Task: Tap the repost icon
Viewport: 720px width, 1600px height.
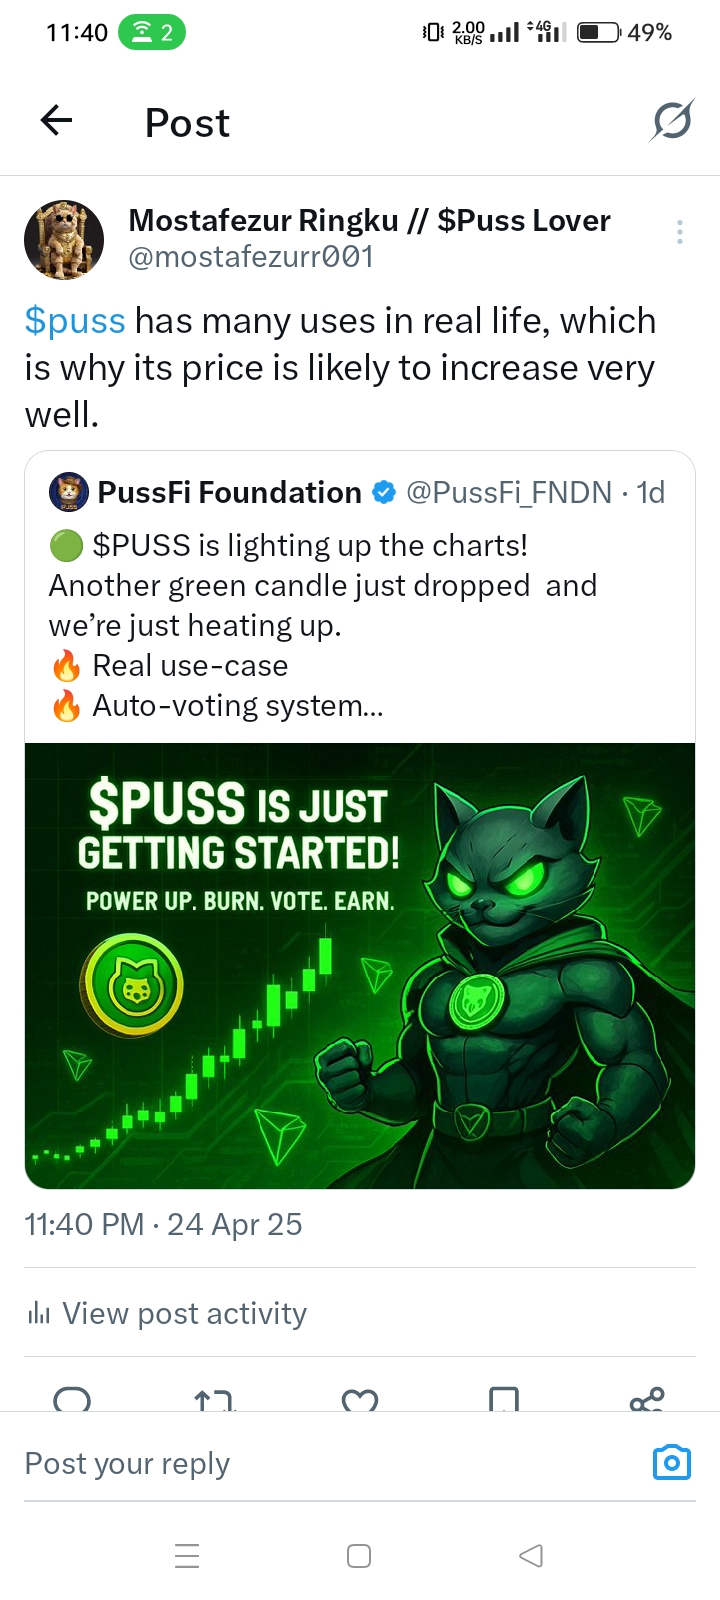Action: pyautogui.click(x=215, y=1400)
